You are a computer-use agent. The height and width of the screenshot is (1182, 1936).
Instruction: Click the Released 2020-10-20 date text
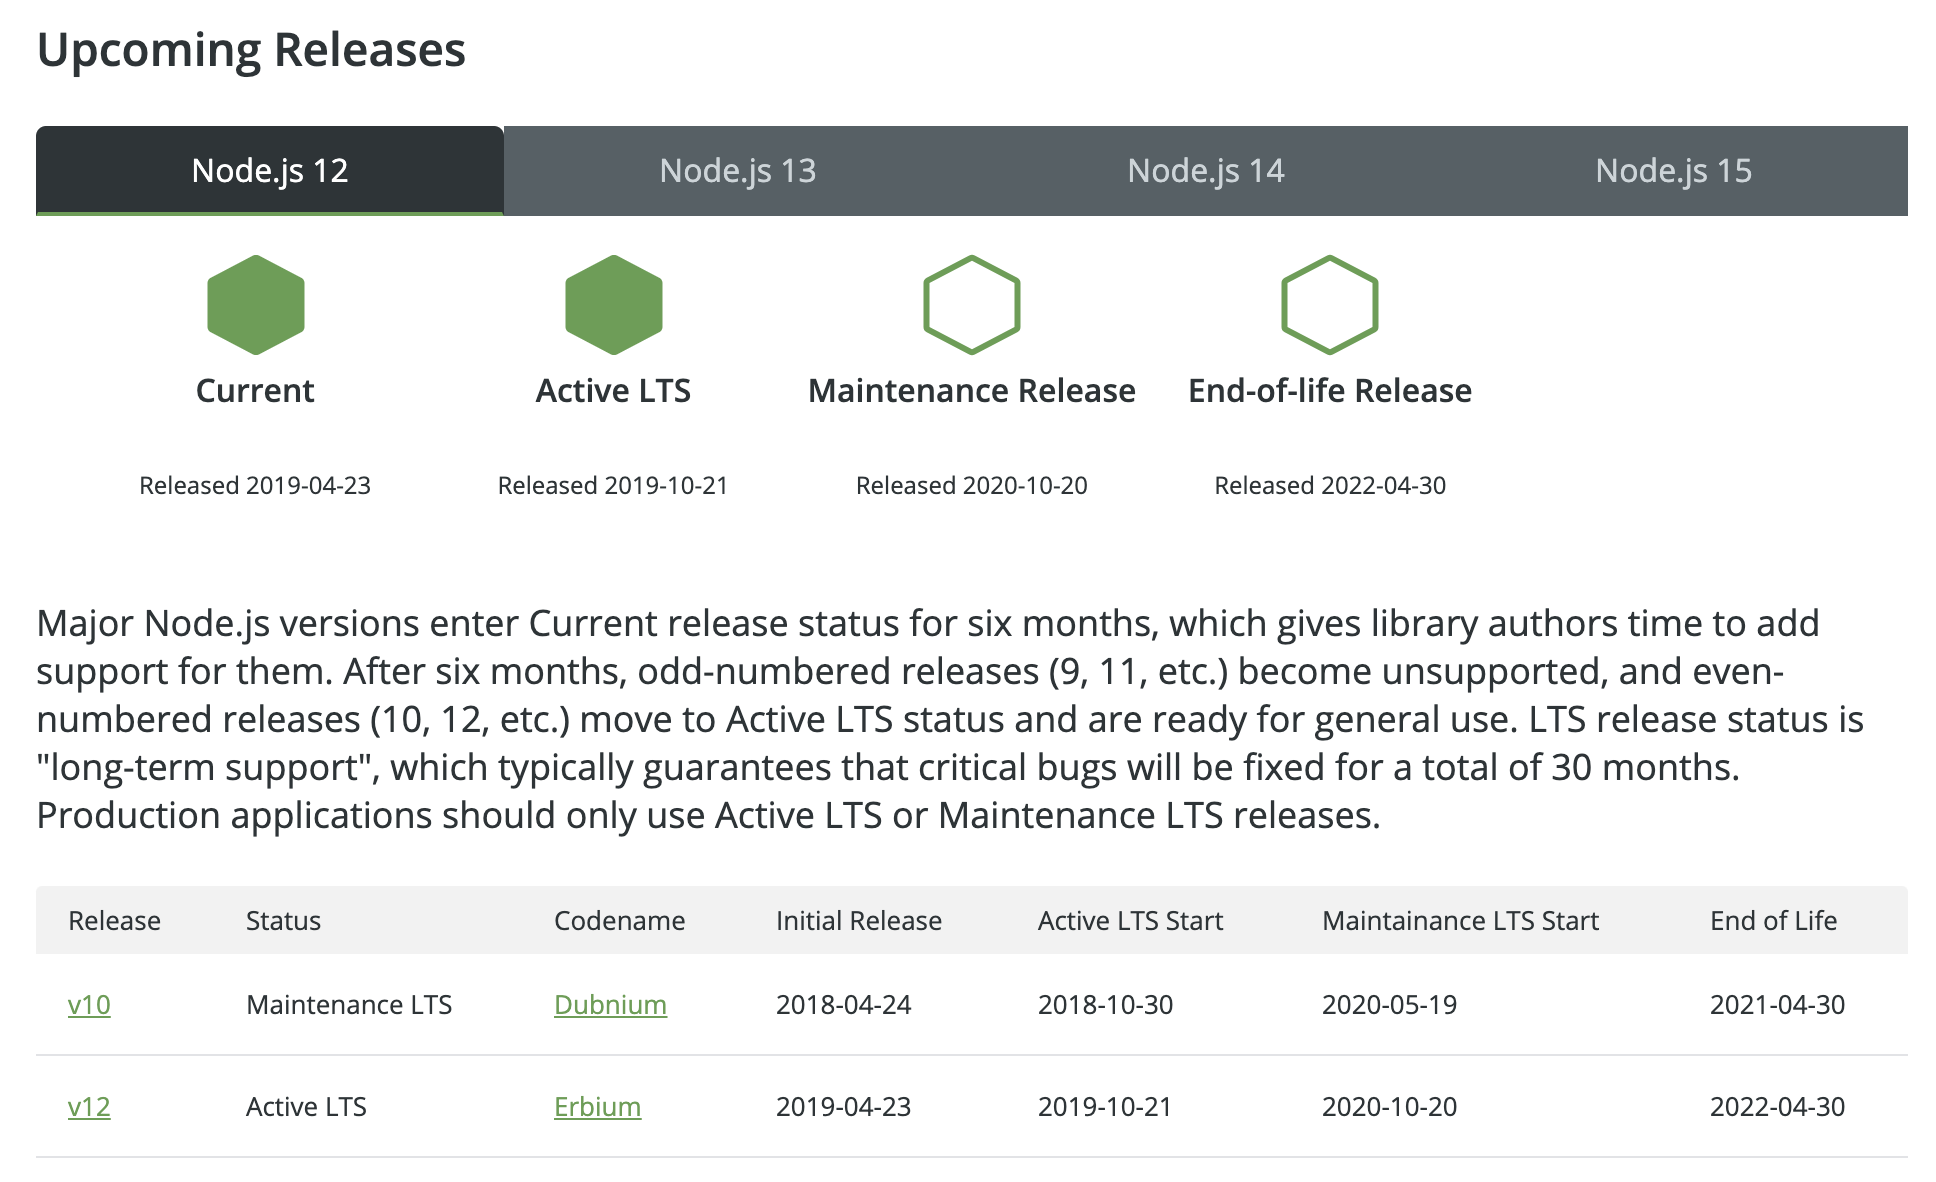click(x=972, y=485)
